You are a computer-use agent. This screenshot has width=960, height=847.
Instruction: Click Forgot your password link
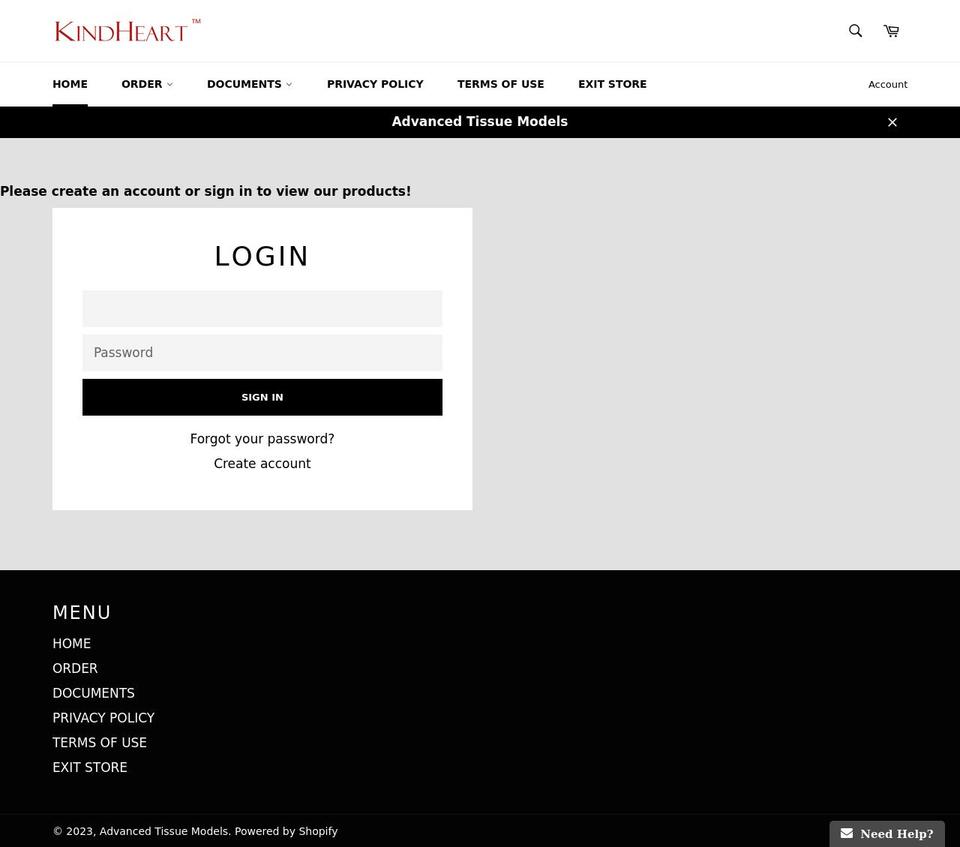click(x=262, y=438)
